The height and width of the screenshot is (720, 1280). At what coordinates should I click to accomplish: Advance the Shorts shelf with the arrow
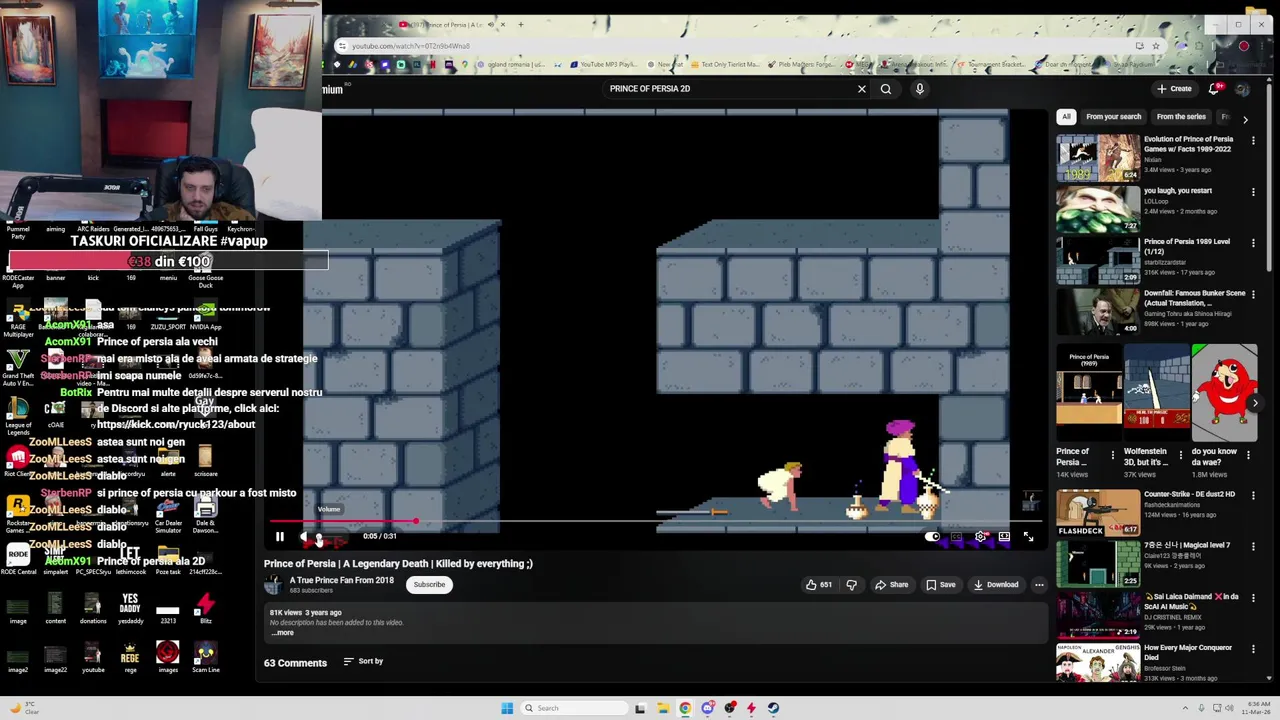pos(1254,403)
